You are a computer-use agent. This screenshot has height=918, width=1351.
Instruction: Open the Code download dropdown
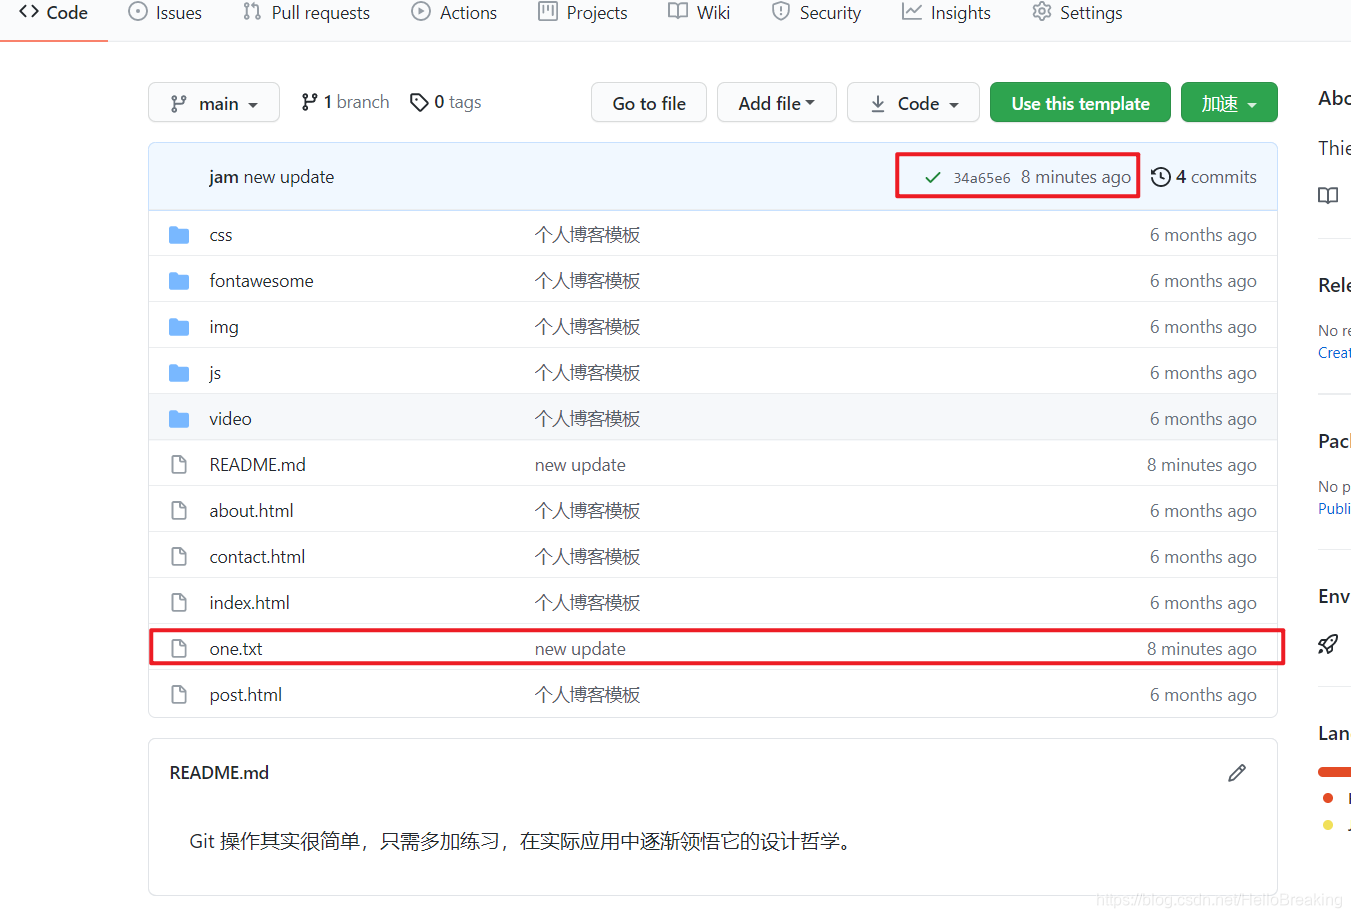coord(913,103)
